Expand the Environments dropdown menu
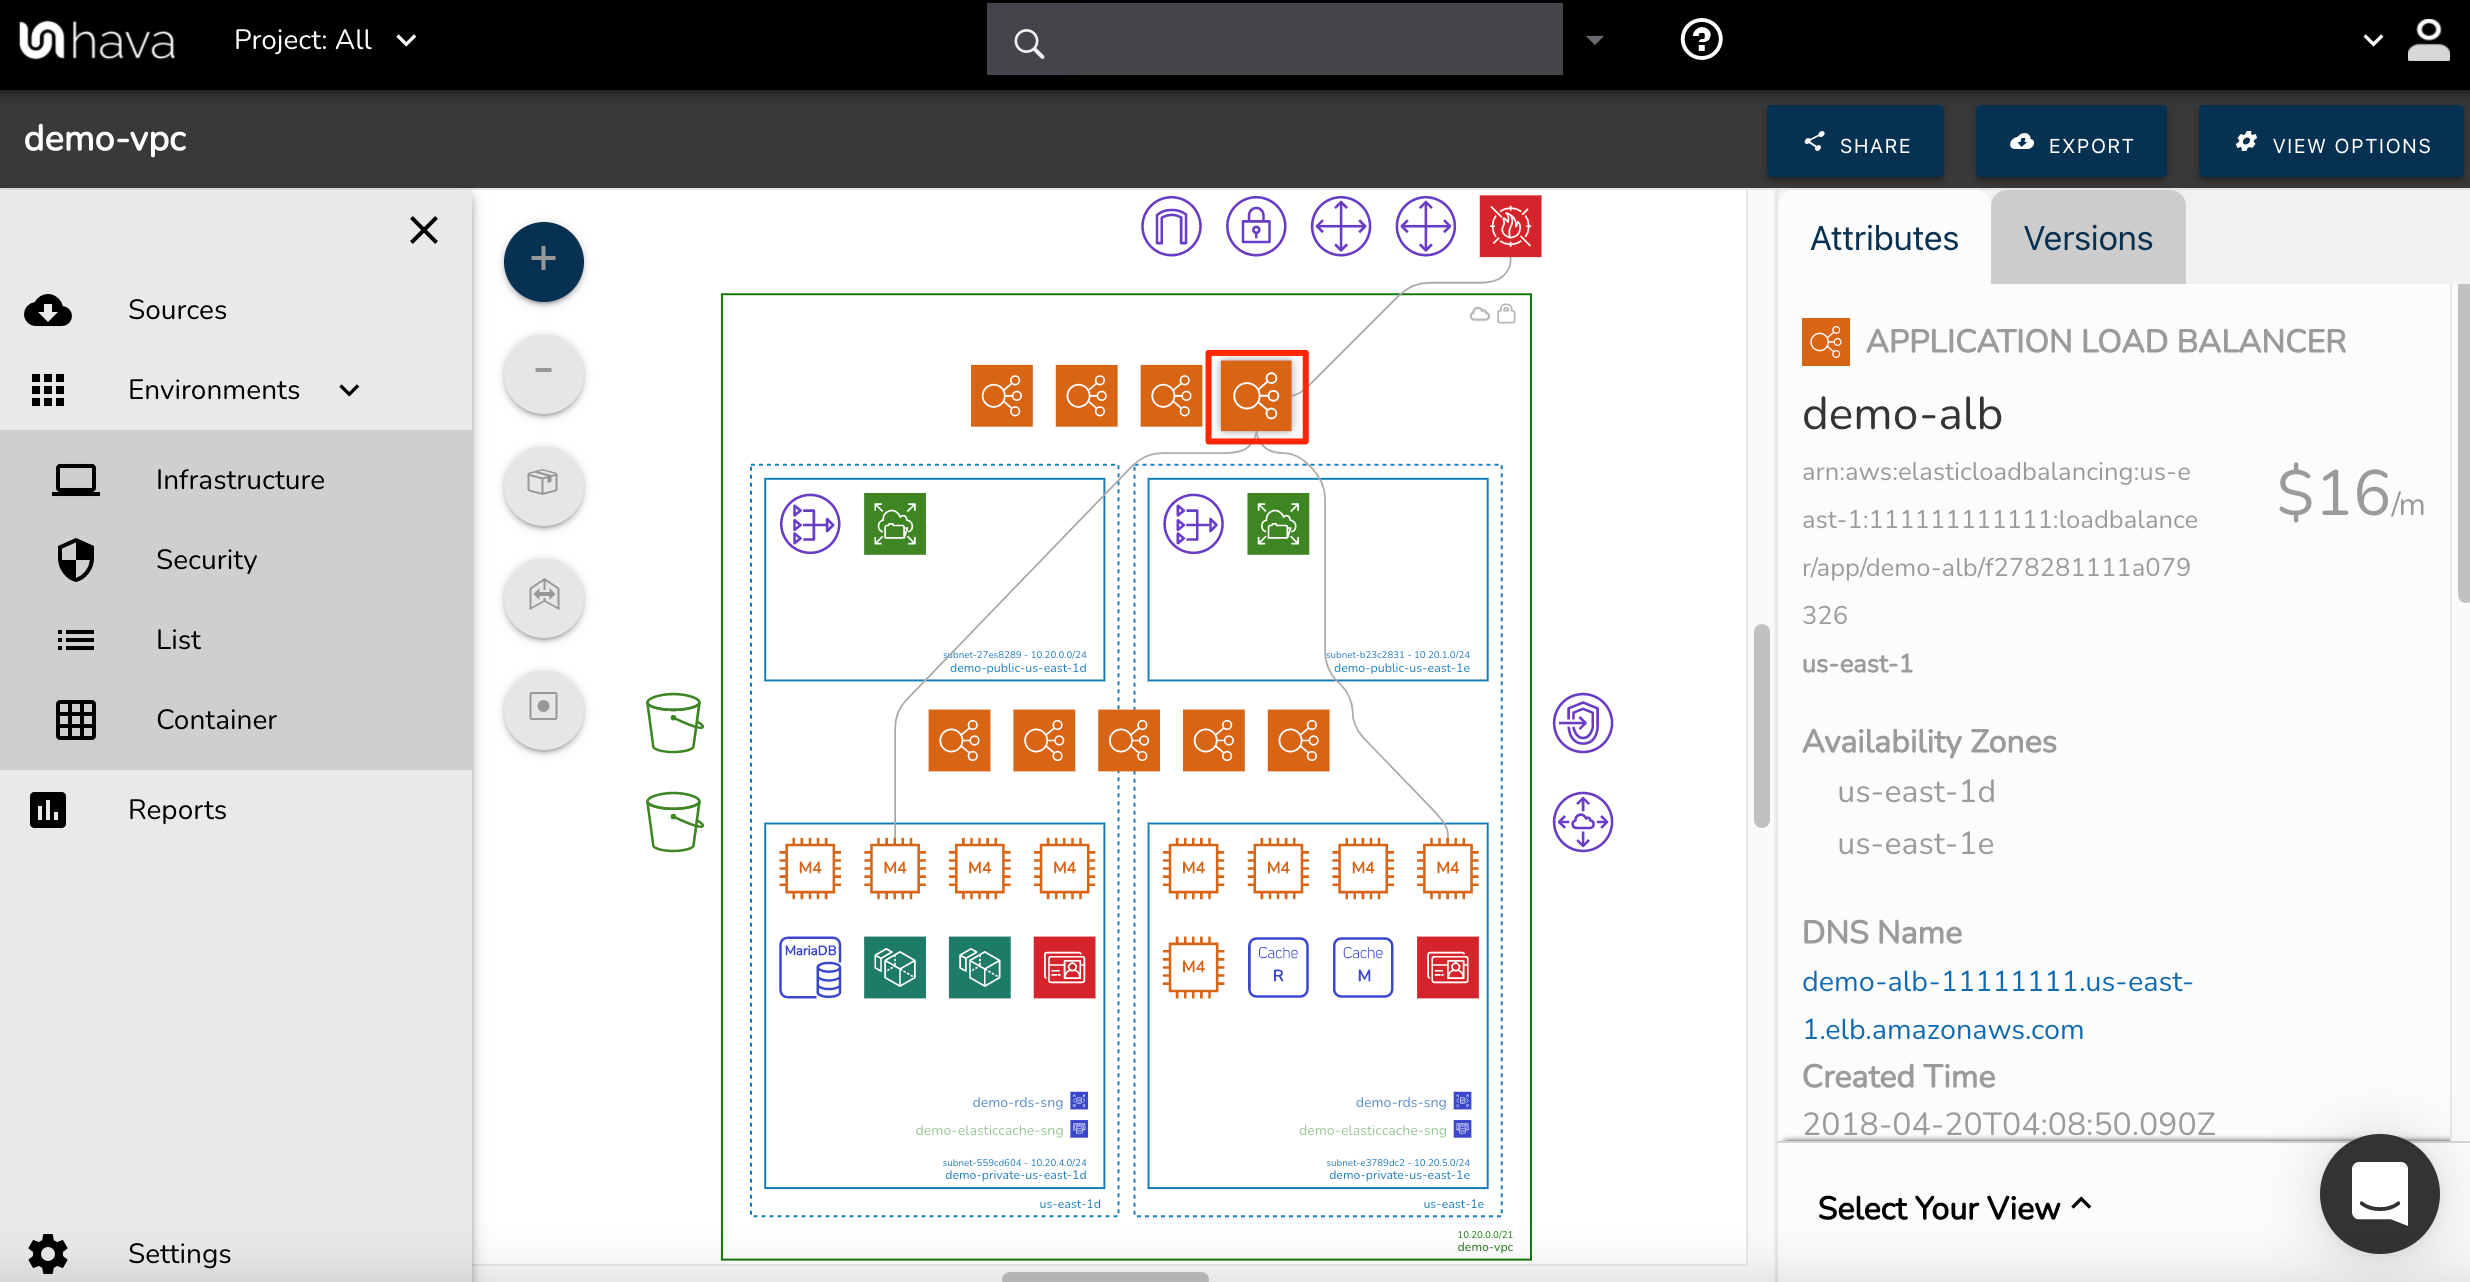This screenshot has width=2470, height=1282. tap(350, 389)
